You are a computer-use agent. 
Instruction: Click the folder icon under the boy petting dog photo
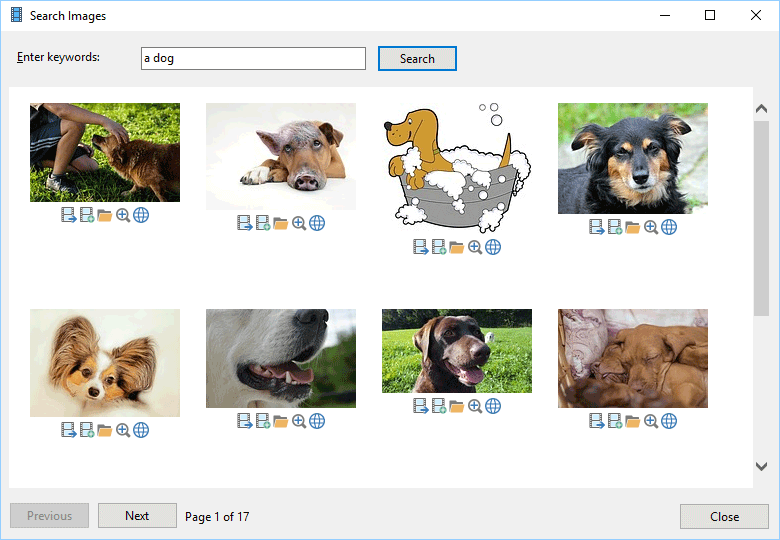tap(104, 215)
